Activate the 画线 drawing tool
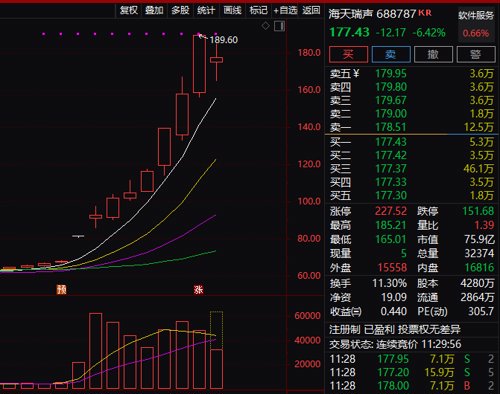500x394 pixels. pos(232,10)
